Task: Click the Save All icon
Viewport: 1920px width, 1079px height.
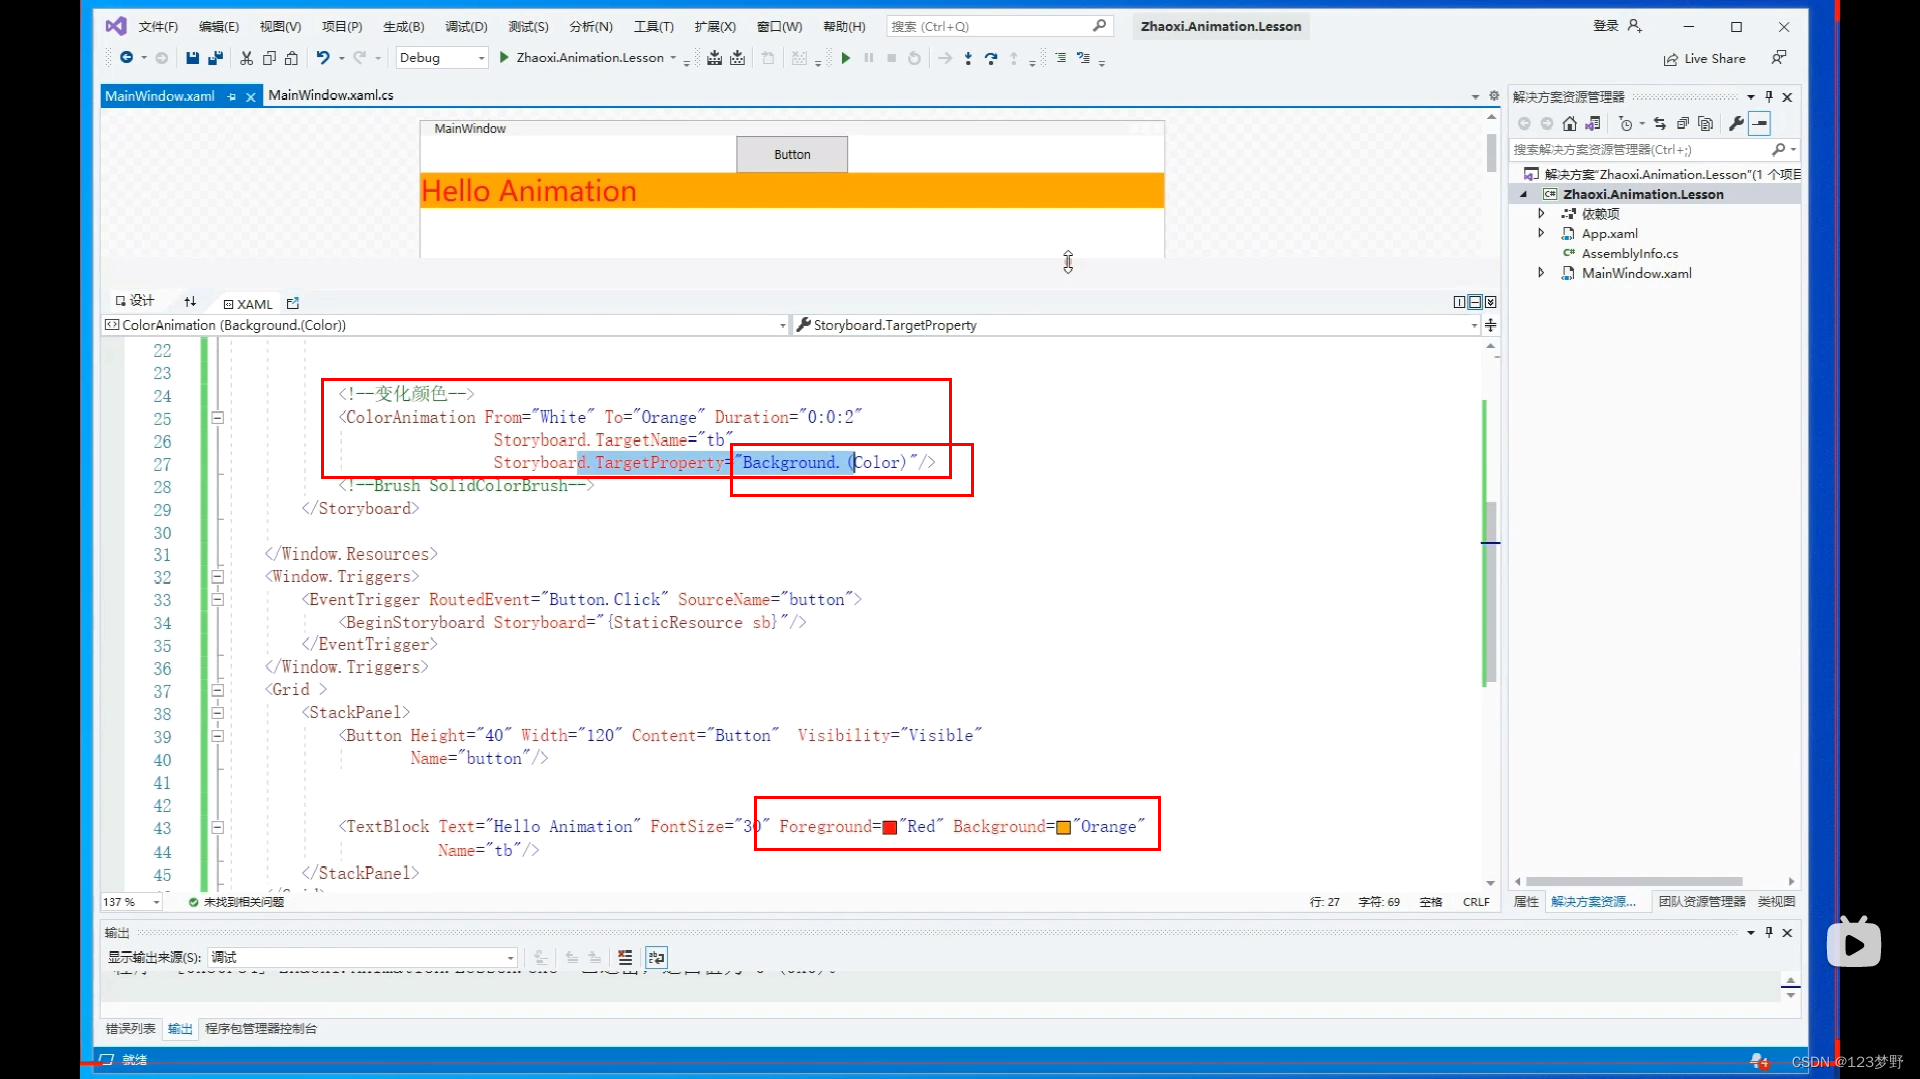Action: (x=215, y=58)
